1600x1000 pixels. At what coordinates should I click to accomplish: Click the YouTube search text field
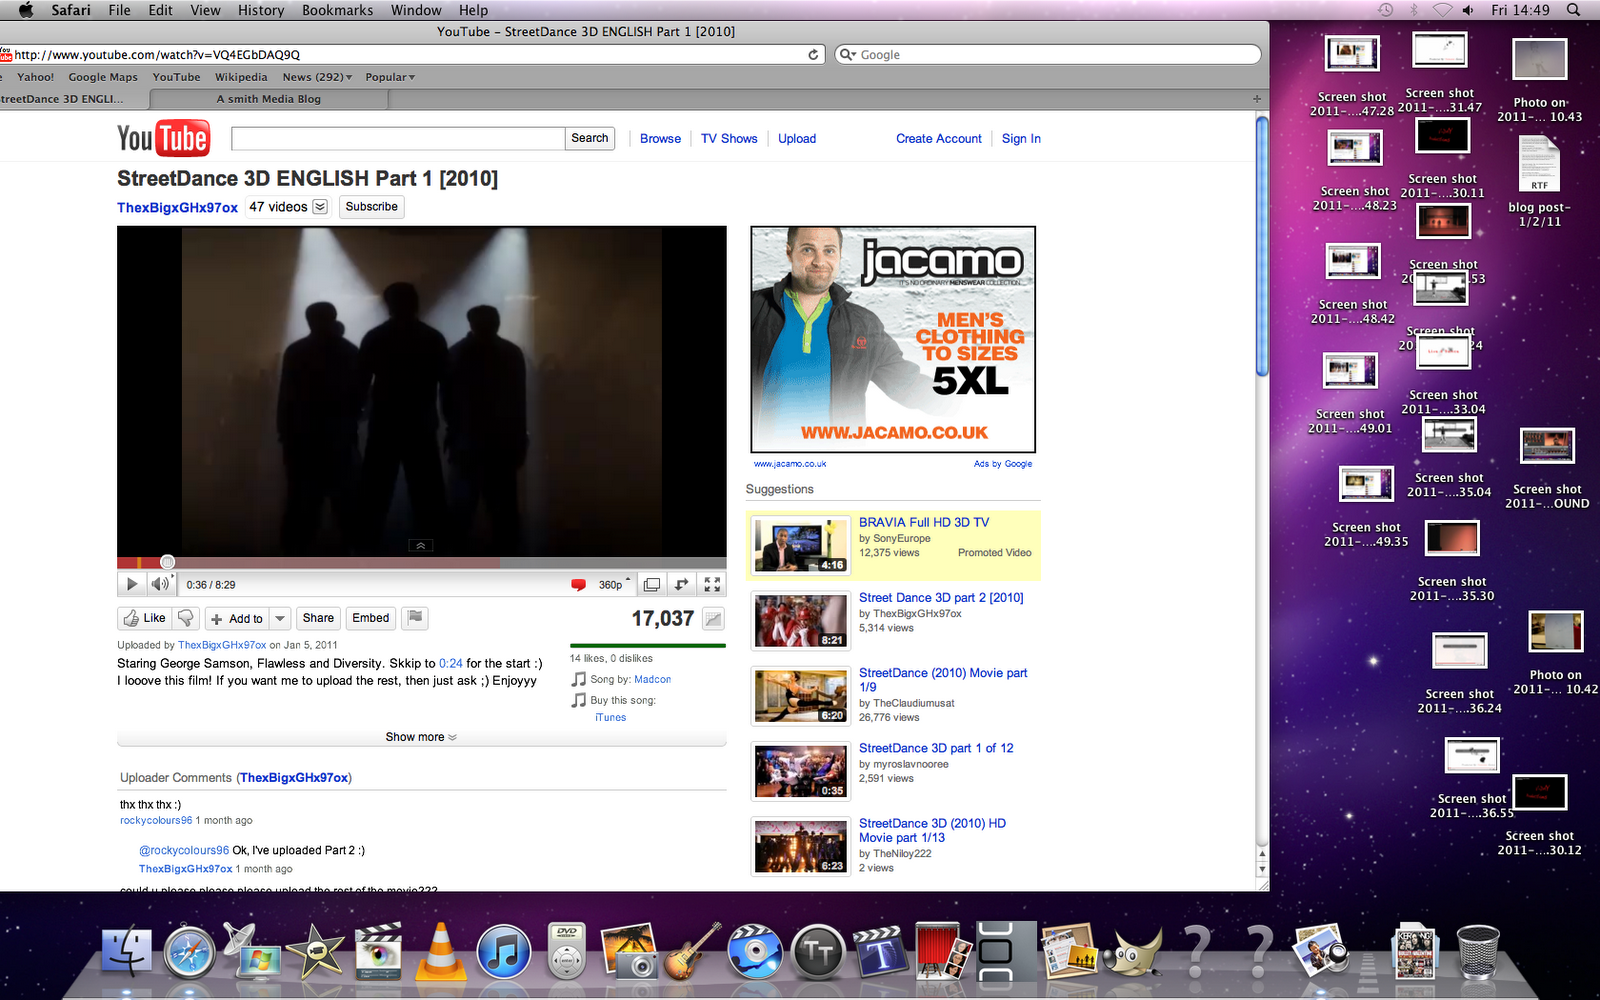pyautogui.click(x=398, y=138)
